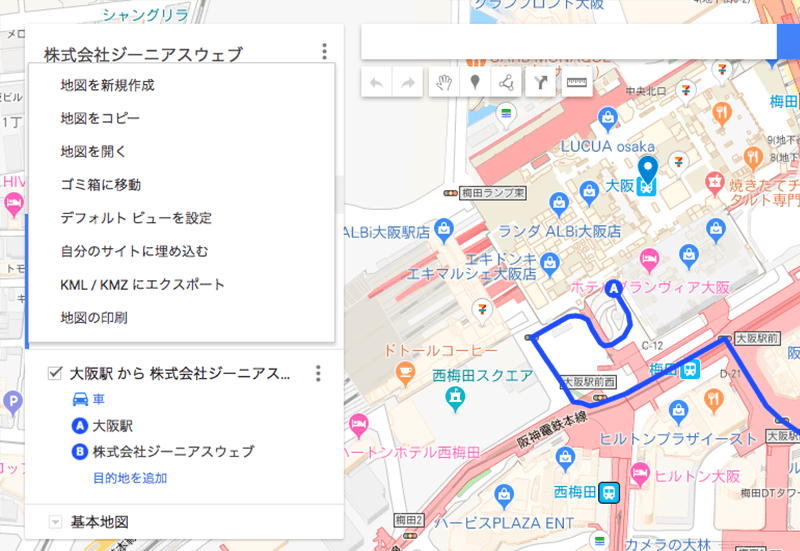This screenshot has height=551, width=800.
Task: Click the ハービスPLAZA ENT map label
Action: (x=504, y=523)
